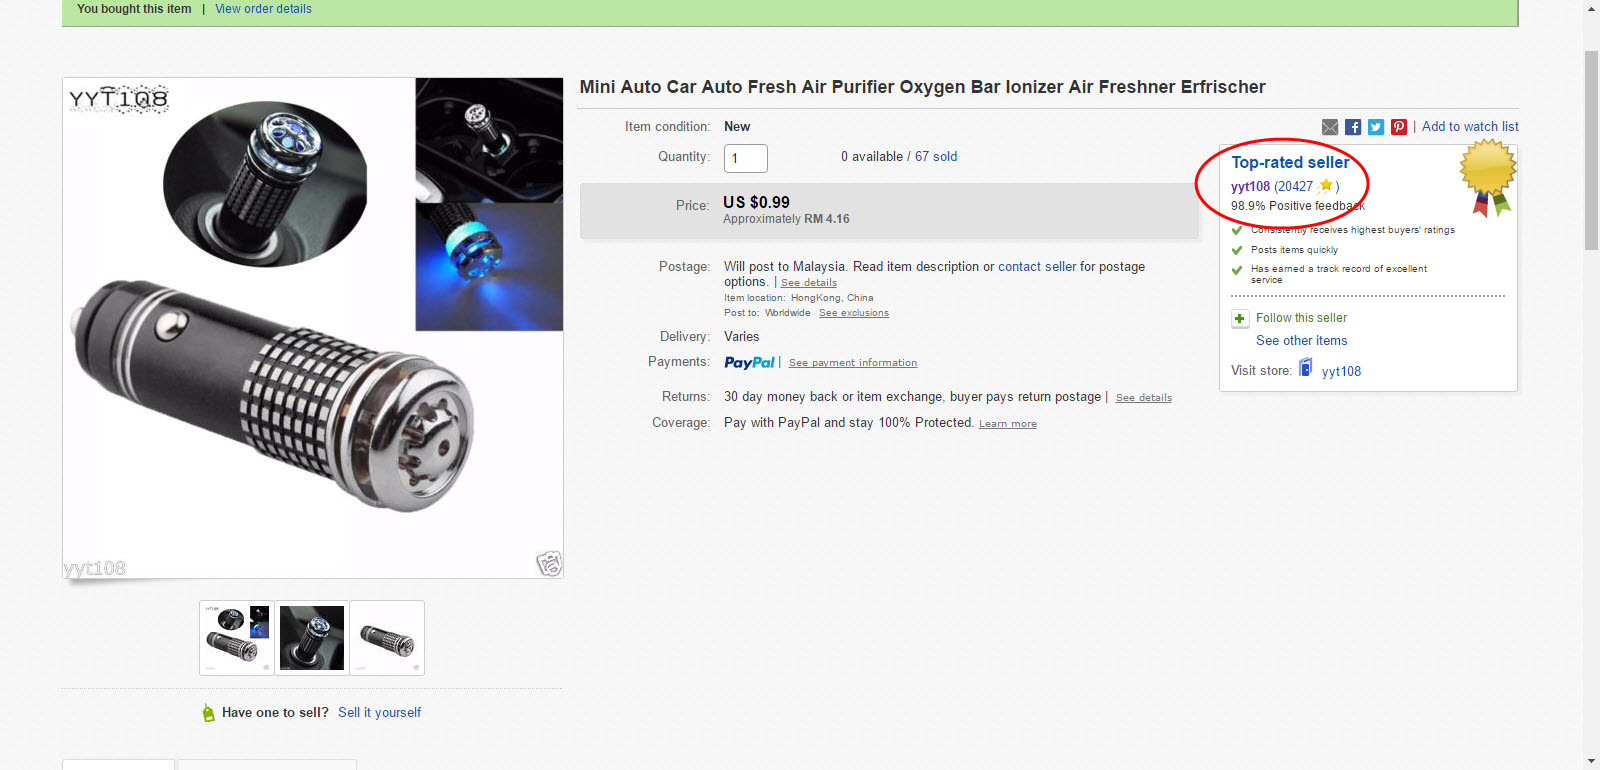View See exclusions for postage

click(854, 313)
